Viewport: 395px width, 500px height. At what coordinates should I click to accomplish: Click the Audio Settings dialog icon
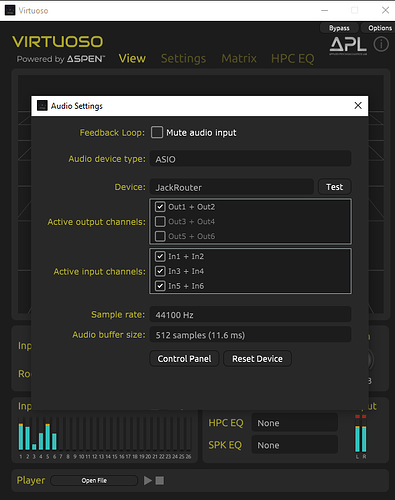point(42,106)
